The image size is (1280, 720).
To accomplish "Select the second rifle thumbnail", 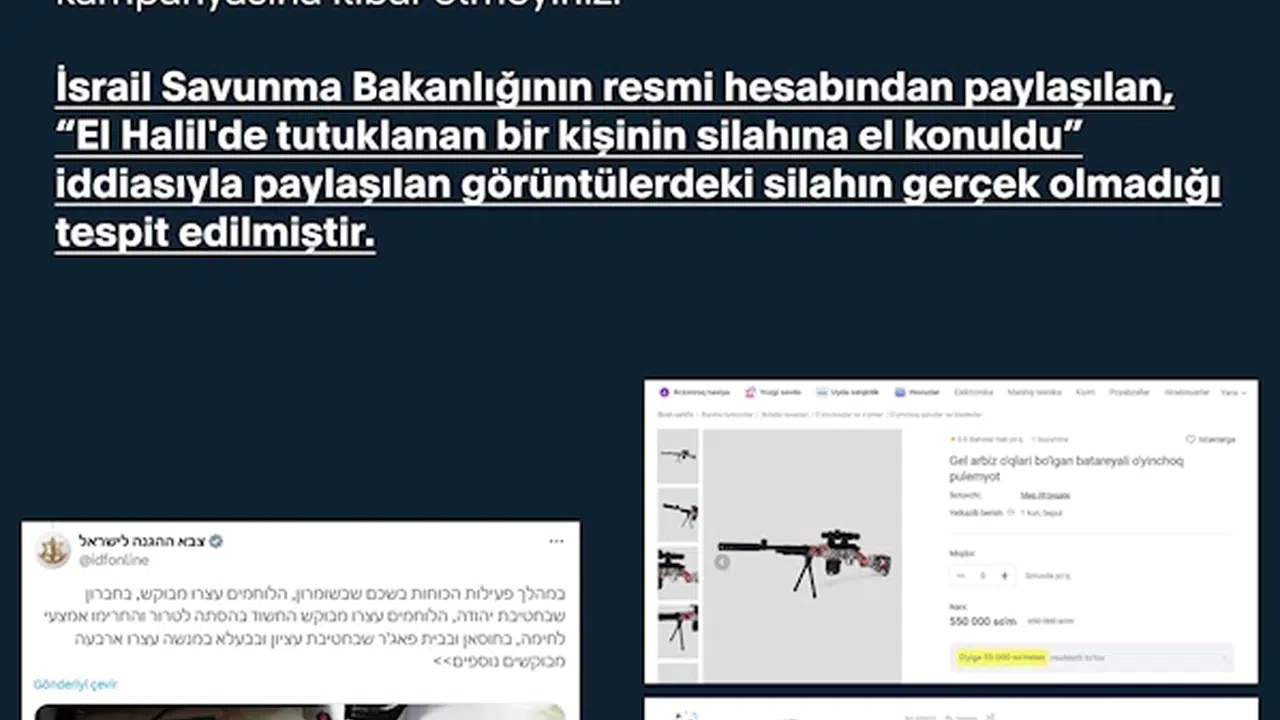I will [677, 514].
